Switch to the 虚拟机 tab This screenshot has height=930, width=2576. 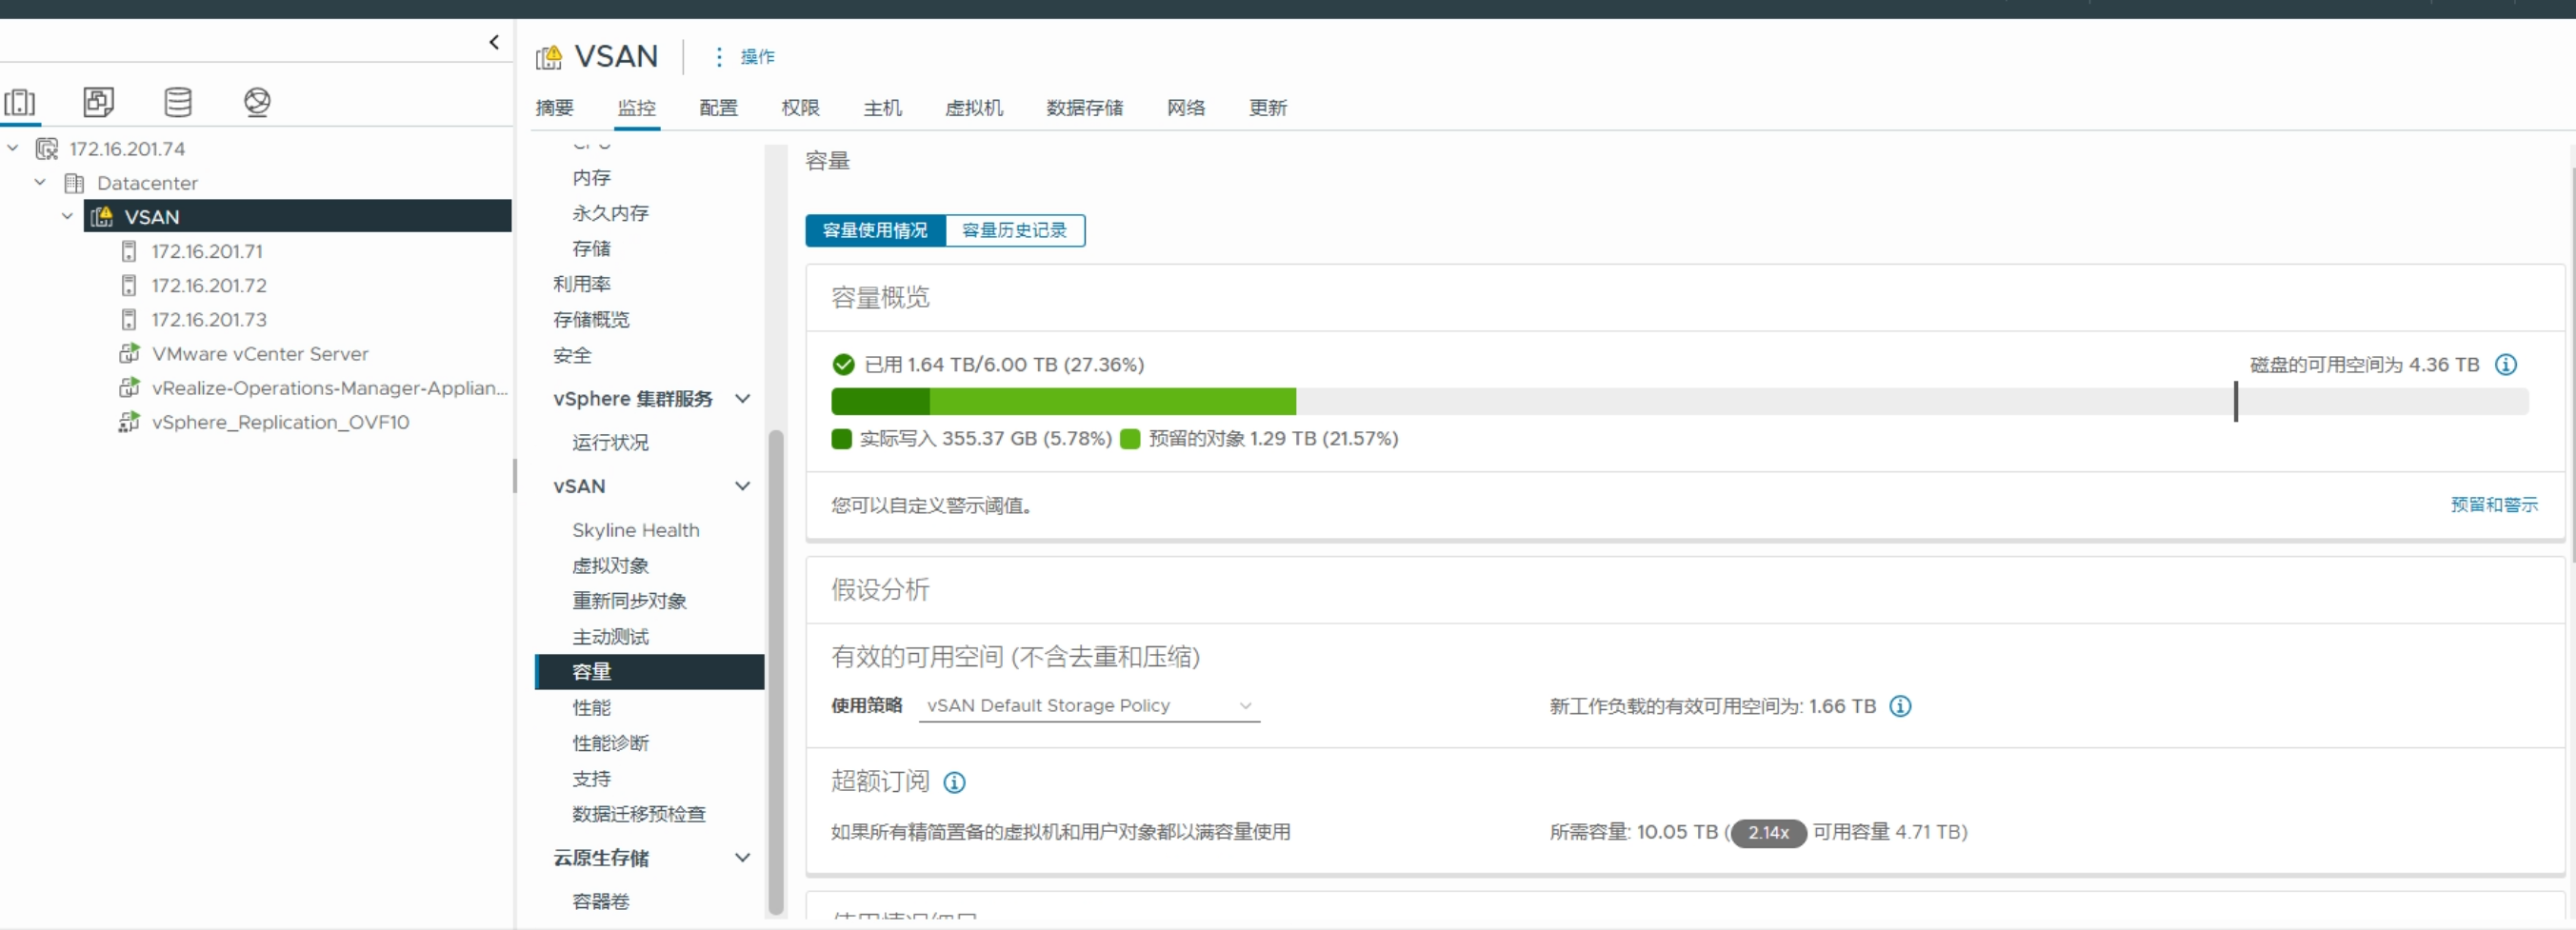974,108
